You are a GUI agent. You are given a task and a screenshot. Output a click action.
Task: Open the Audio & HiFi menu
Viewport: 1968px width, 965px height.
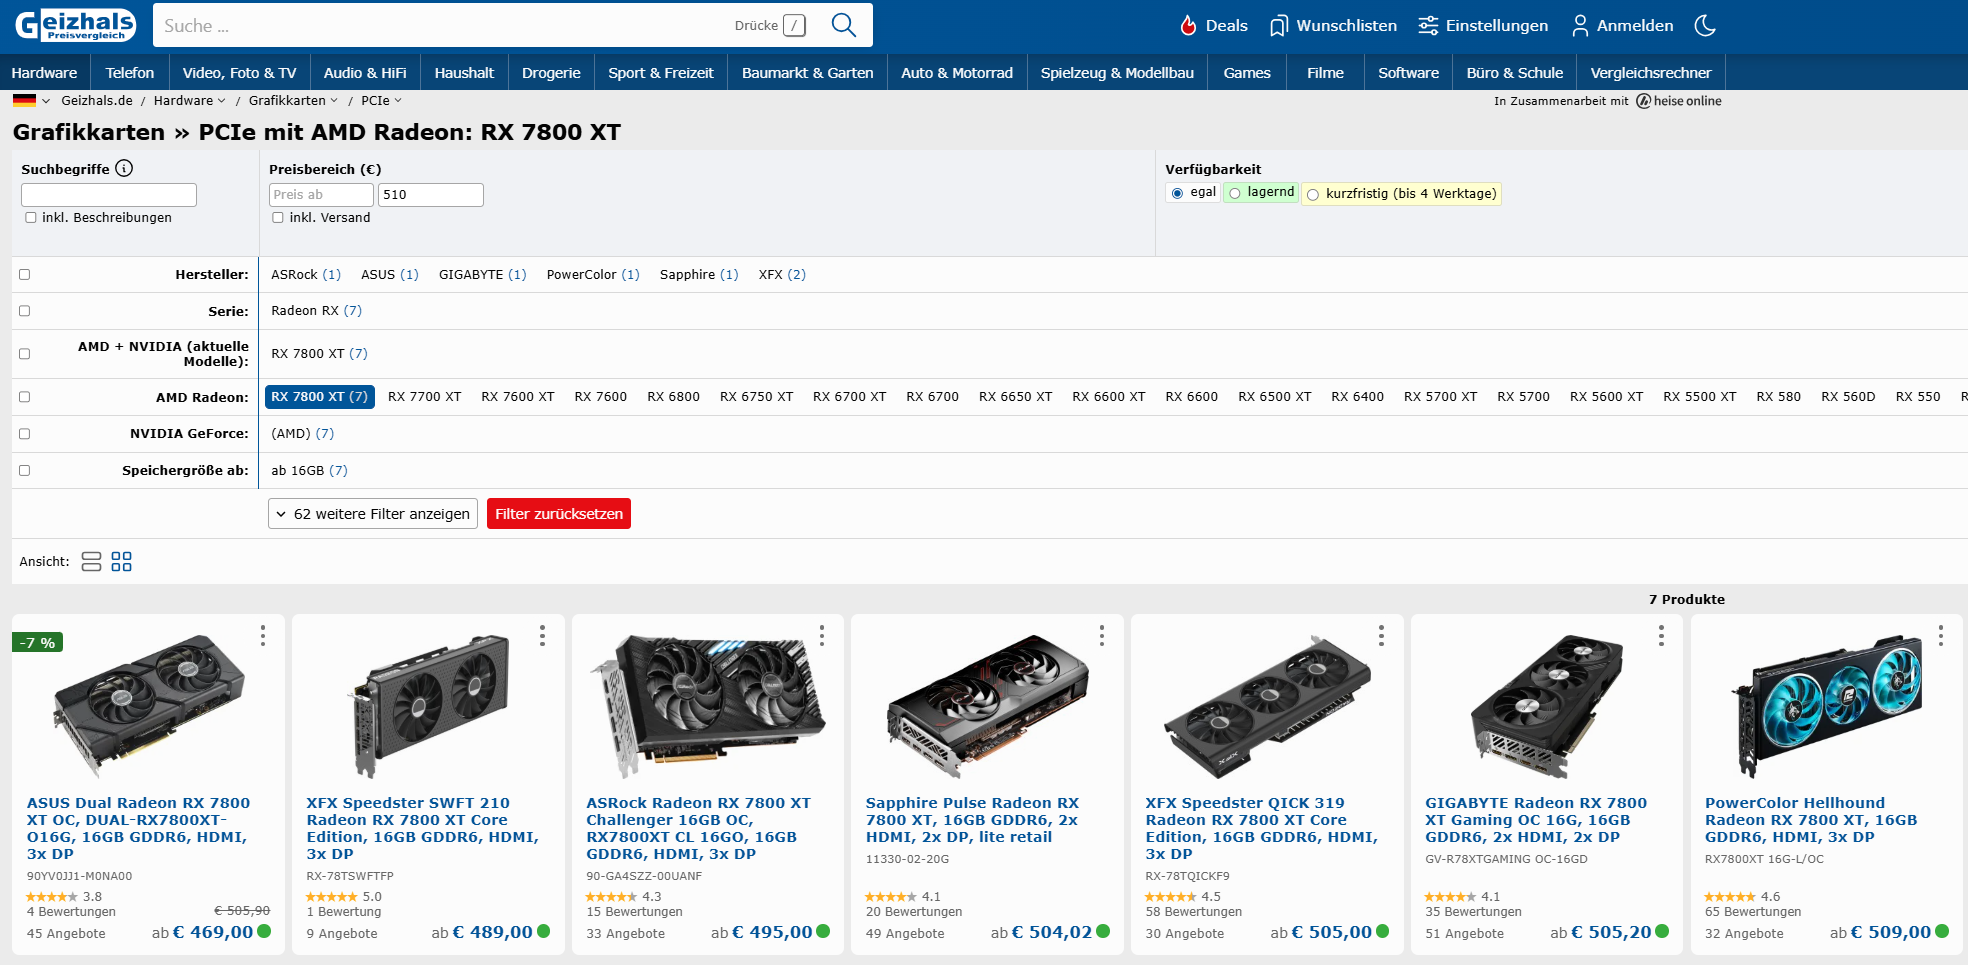coord(365,73)
